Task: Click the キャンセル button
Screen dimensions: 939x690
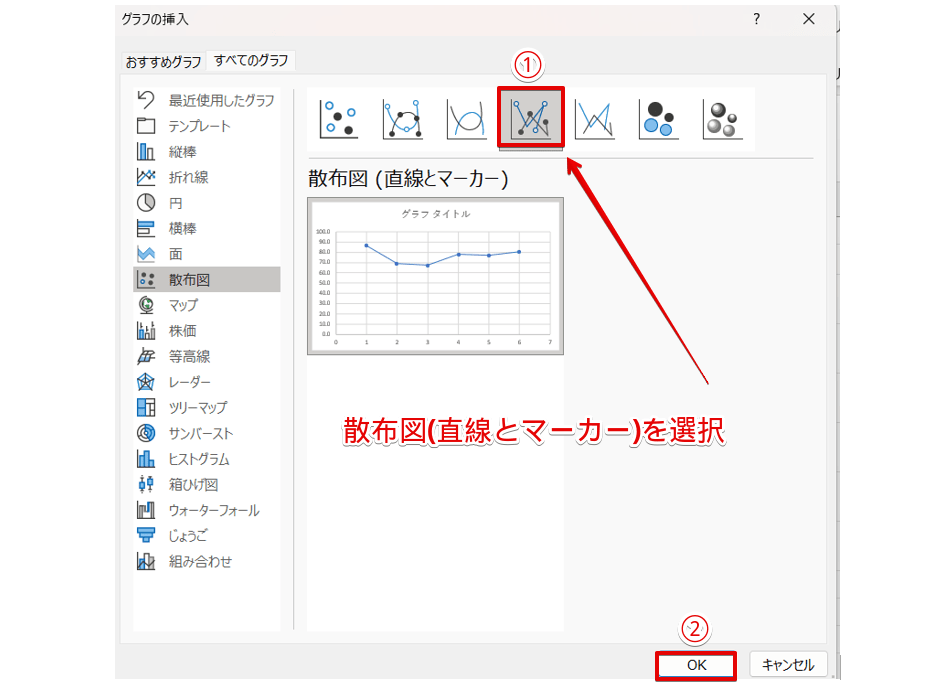Action: coord(788,665)
